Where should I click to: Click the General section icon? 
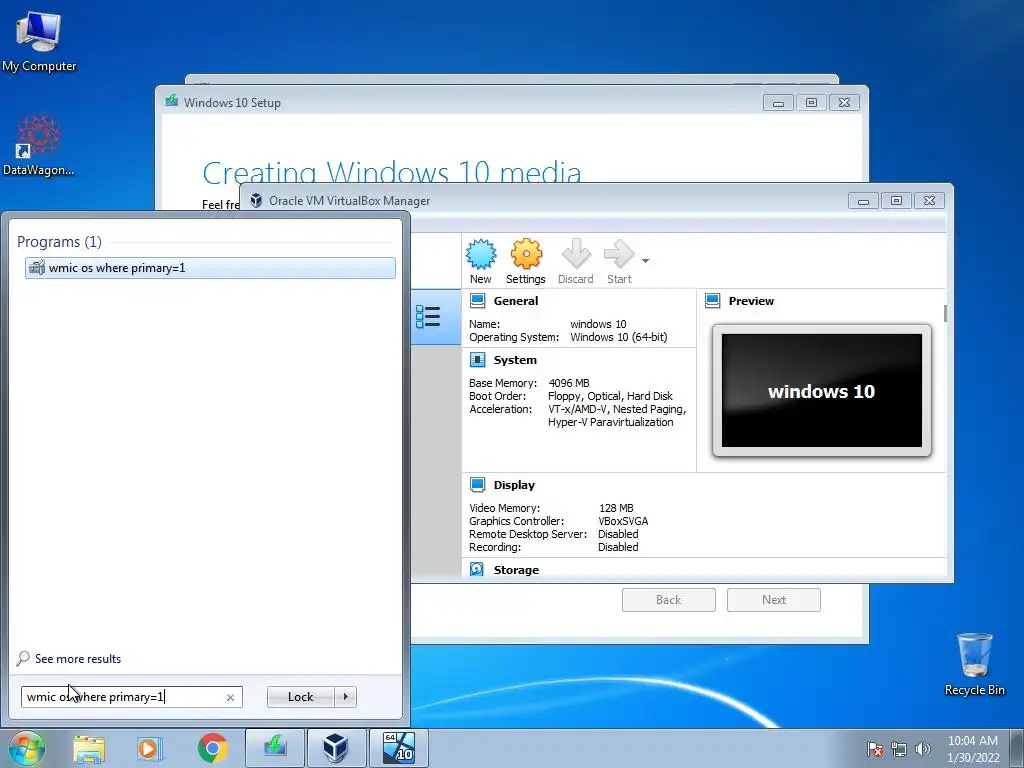pyautogui.click(x=477, y=300)
